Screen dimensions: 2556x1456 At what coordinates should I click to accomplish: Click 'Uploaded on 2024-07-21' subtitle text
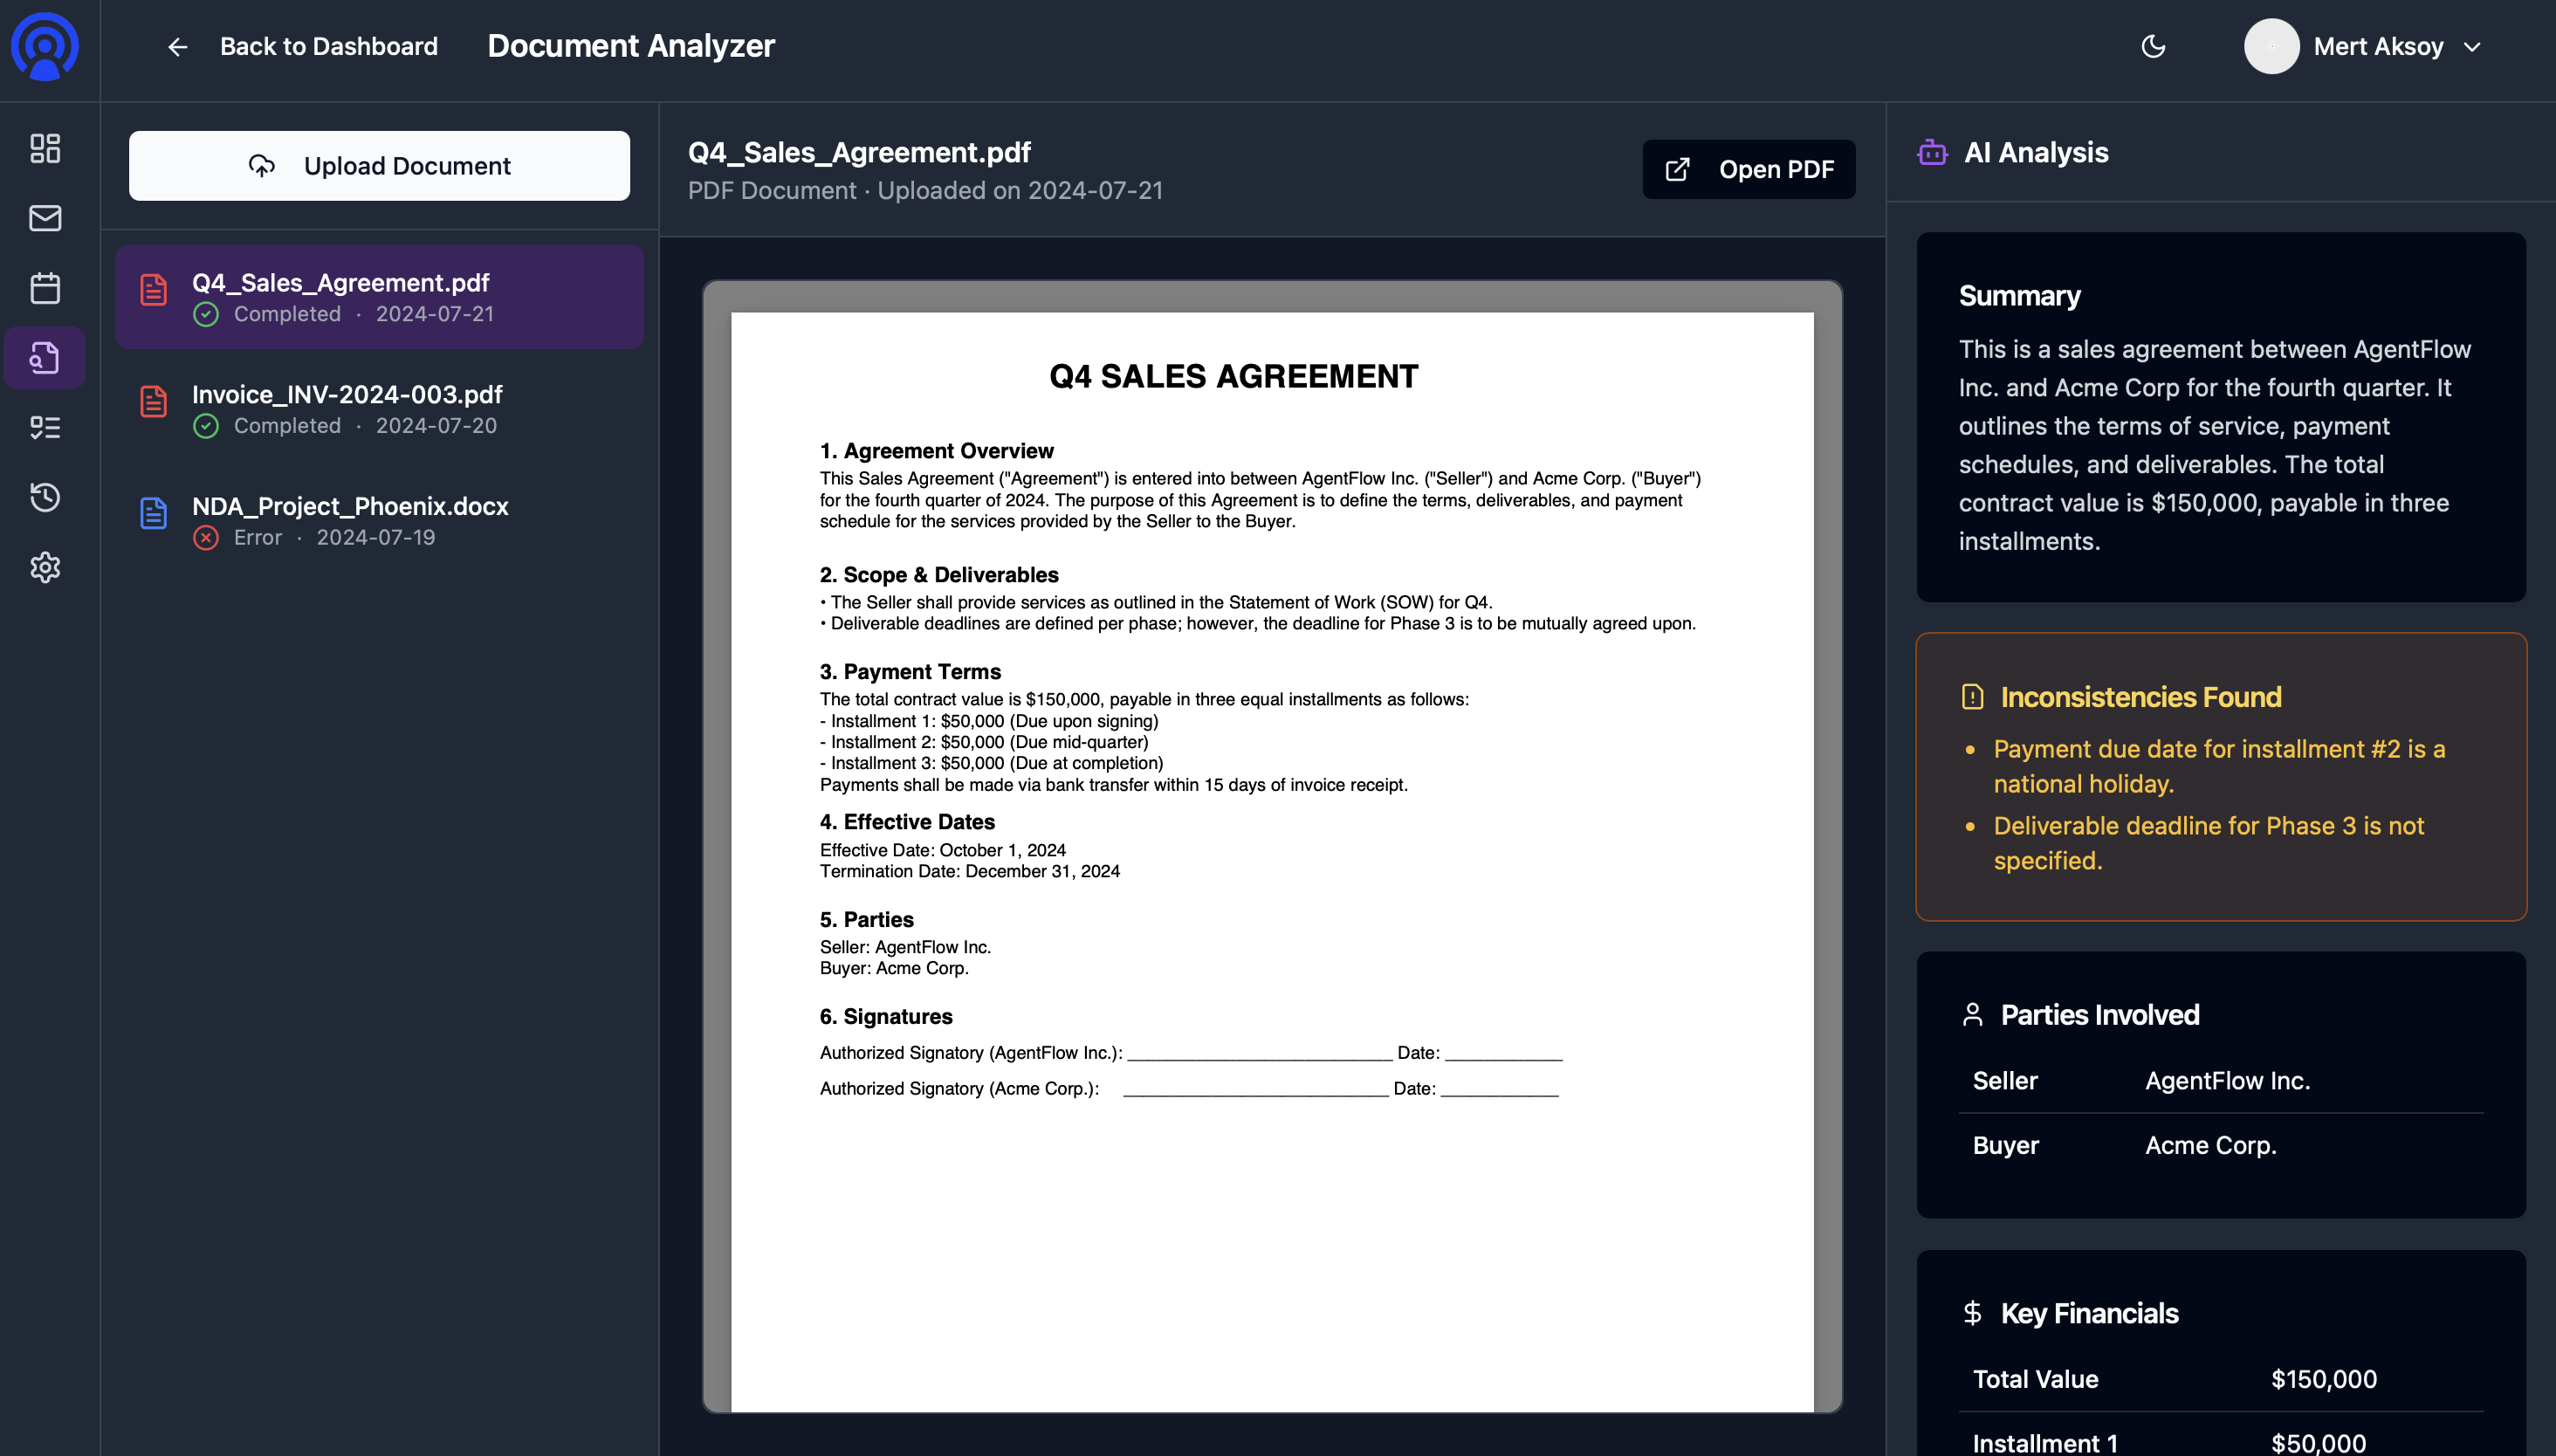[x=1020, y=191]
